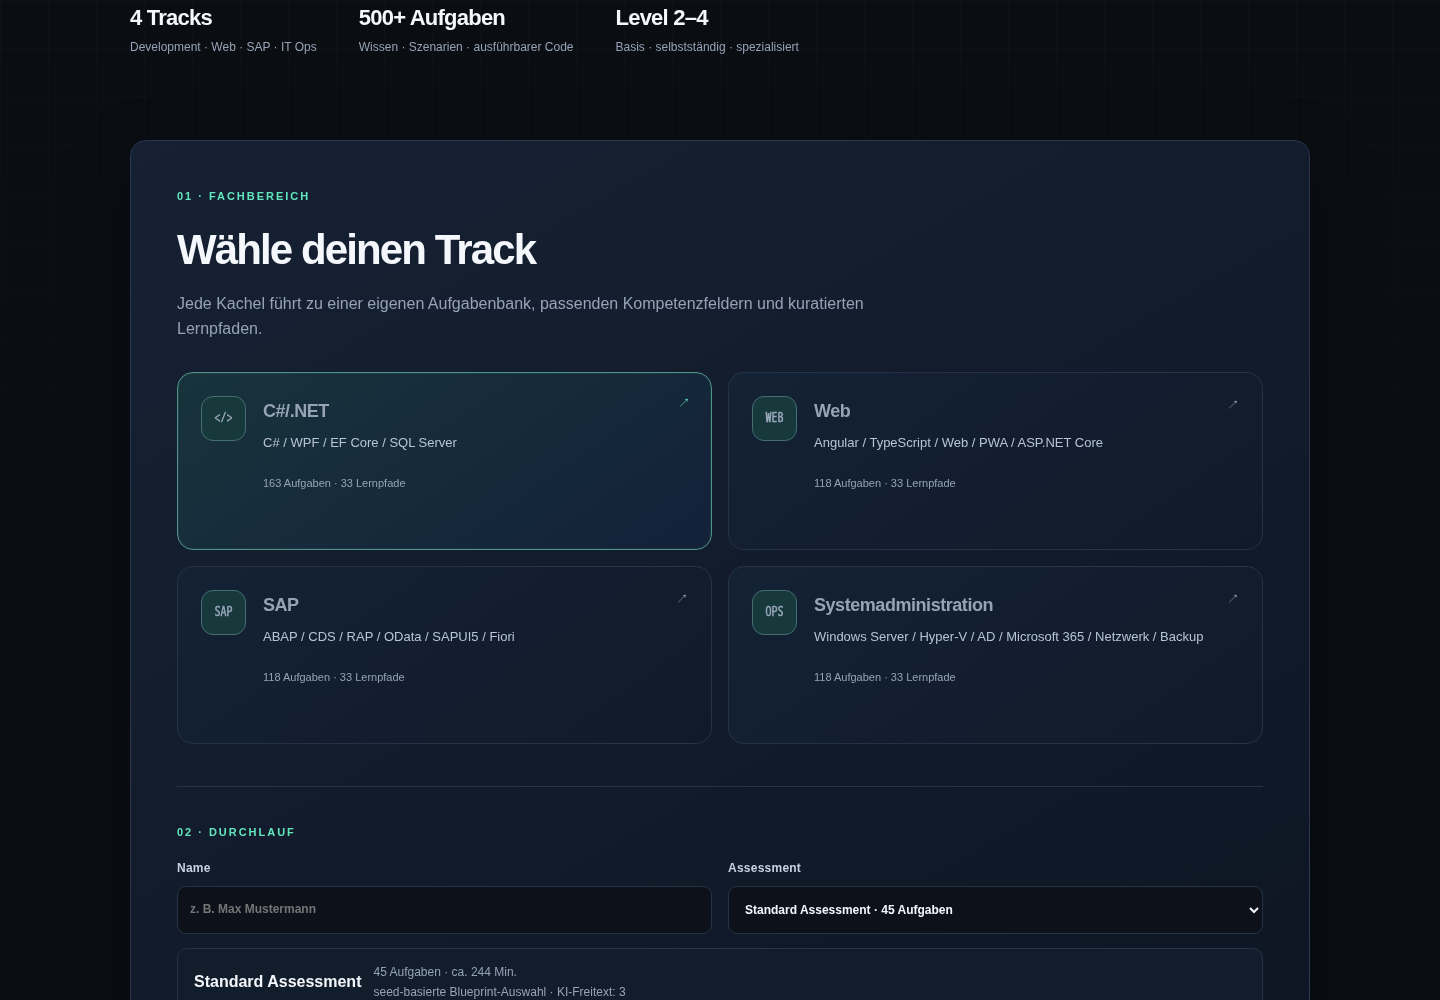This screenshot has height=1000, width=1440.
Task: Click "Basis · selbstständig · spezialisiert" subtitle
Action: pyautogui.click(x=707, y=47)
